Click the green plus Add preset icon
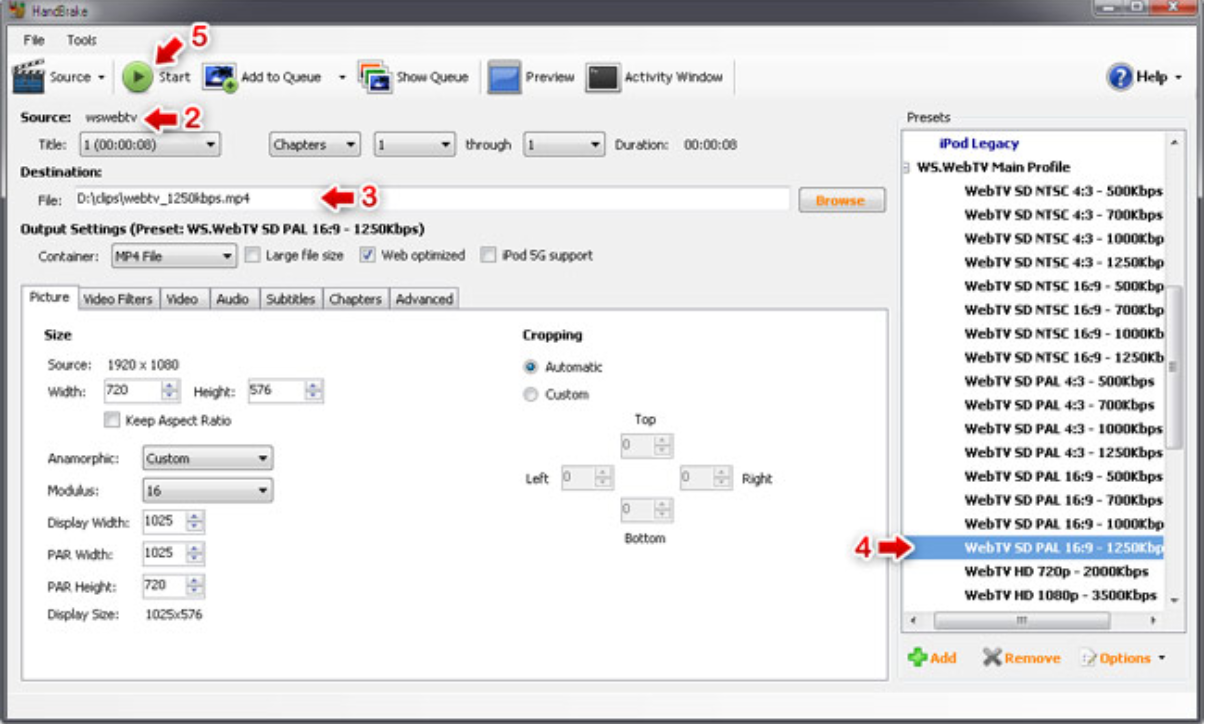Screen dimensions: 1206x724 click(x=917, y=657)
